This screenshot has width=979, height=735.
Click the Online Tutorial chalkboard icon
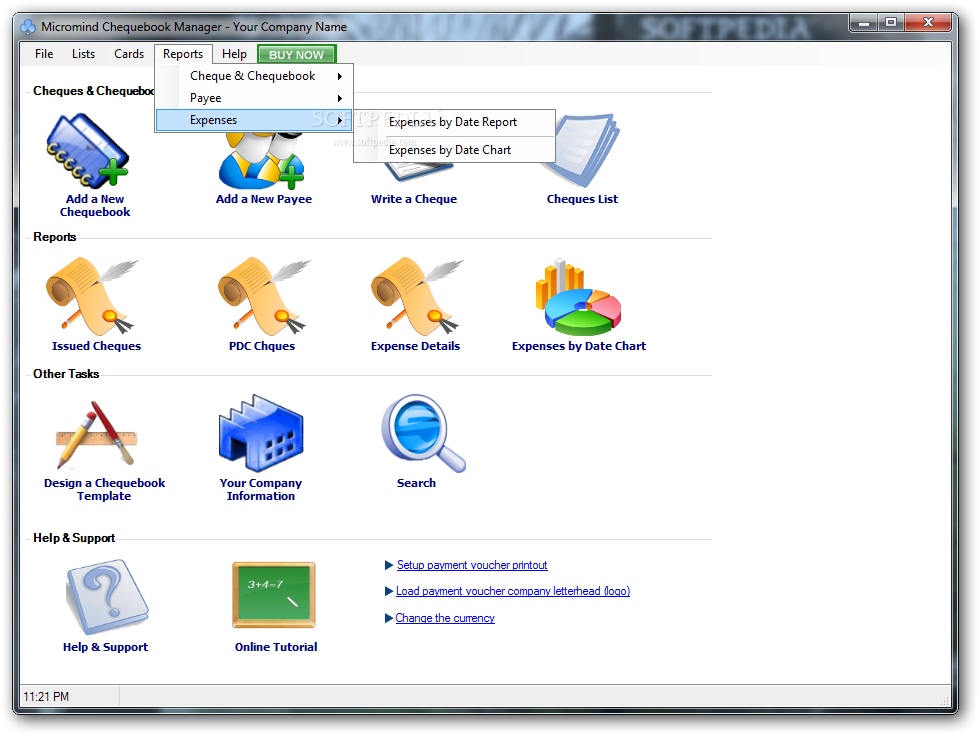(x=273, y=594)
